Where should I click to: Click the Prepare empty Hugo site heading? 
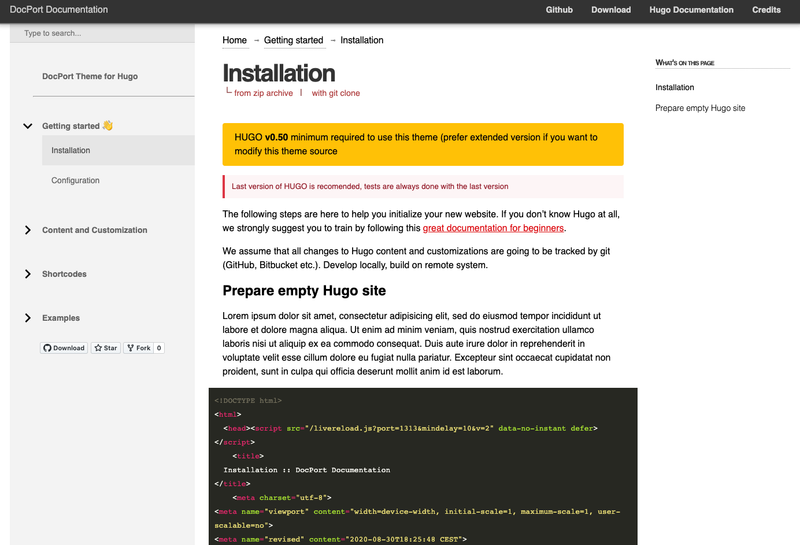click(304, 290)
